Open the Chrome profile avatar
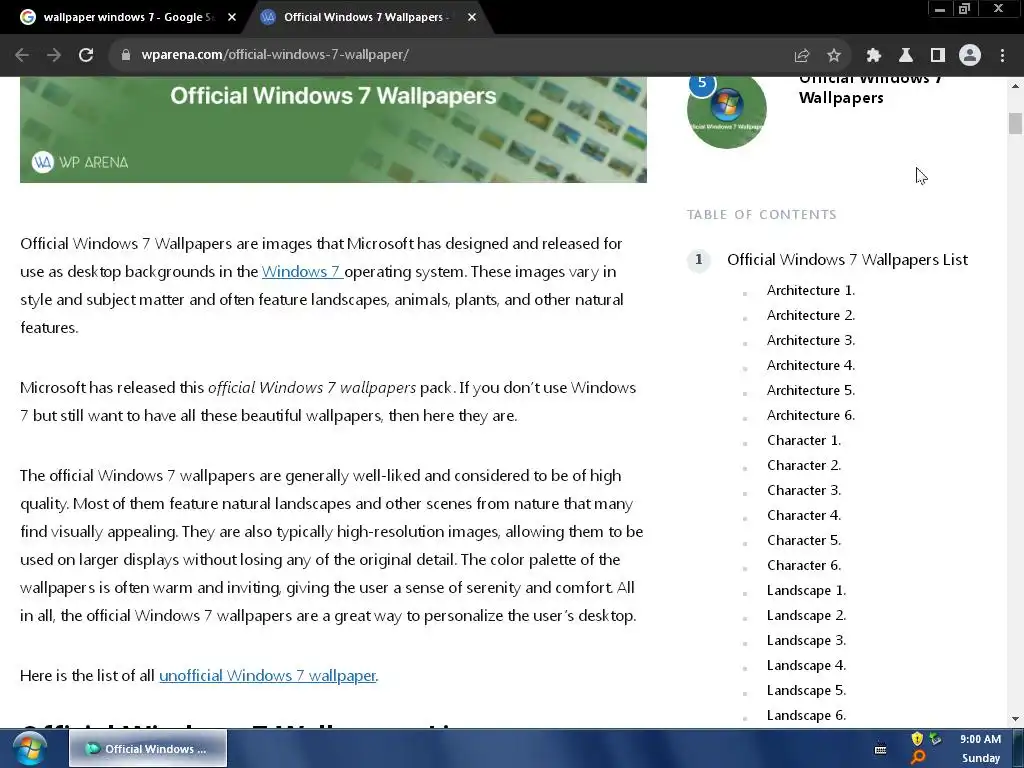The width and height of the screenshot is (1024, 768). click(x=970, y=55)
